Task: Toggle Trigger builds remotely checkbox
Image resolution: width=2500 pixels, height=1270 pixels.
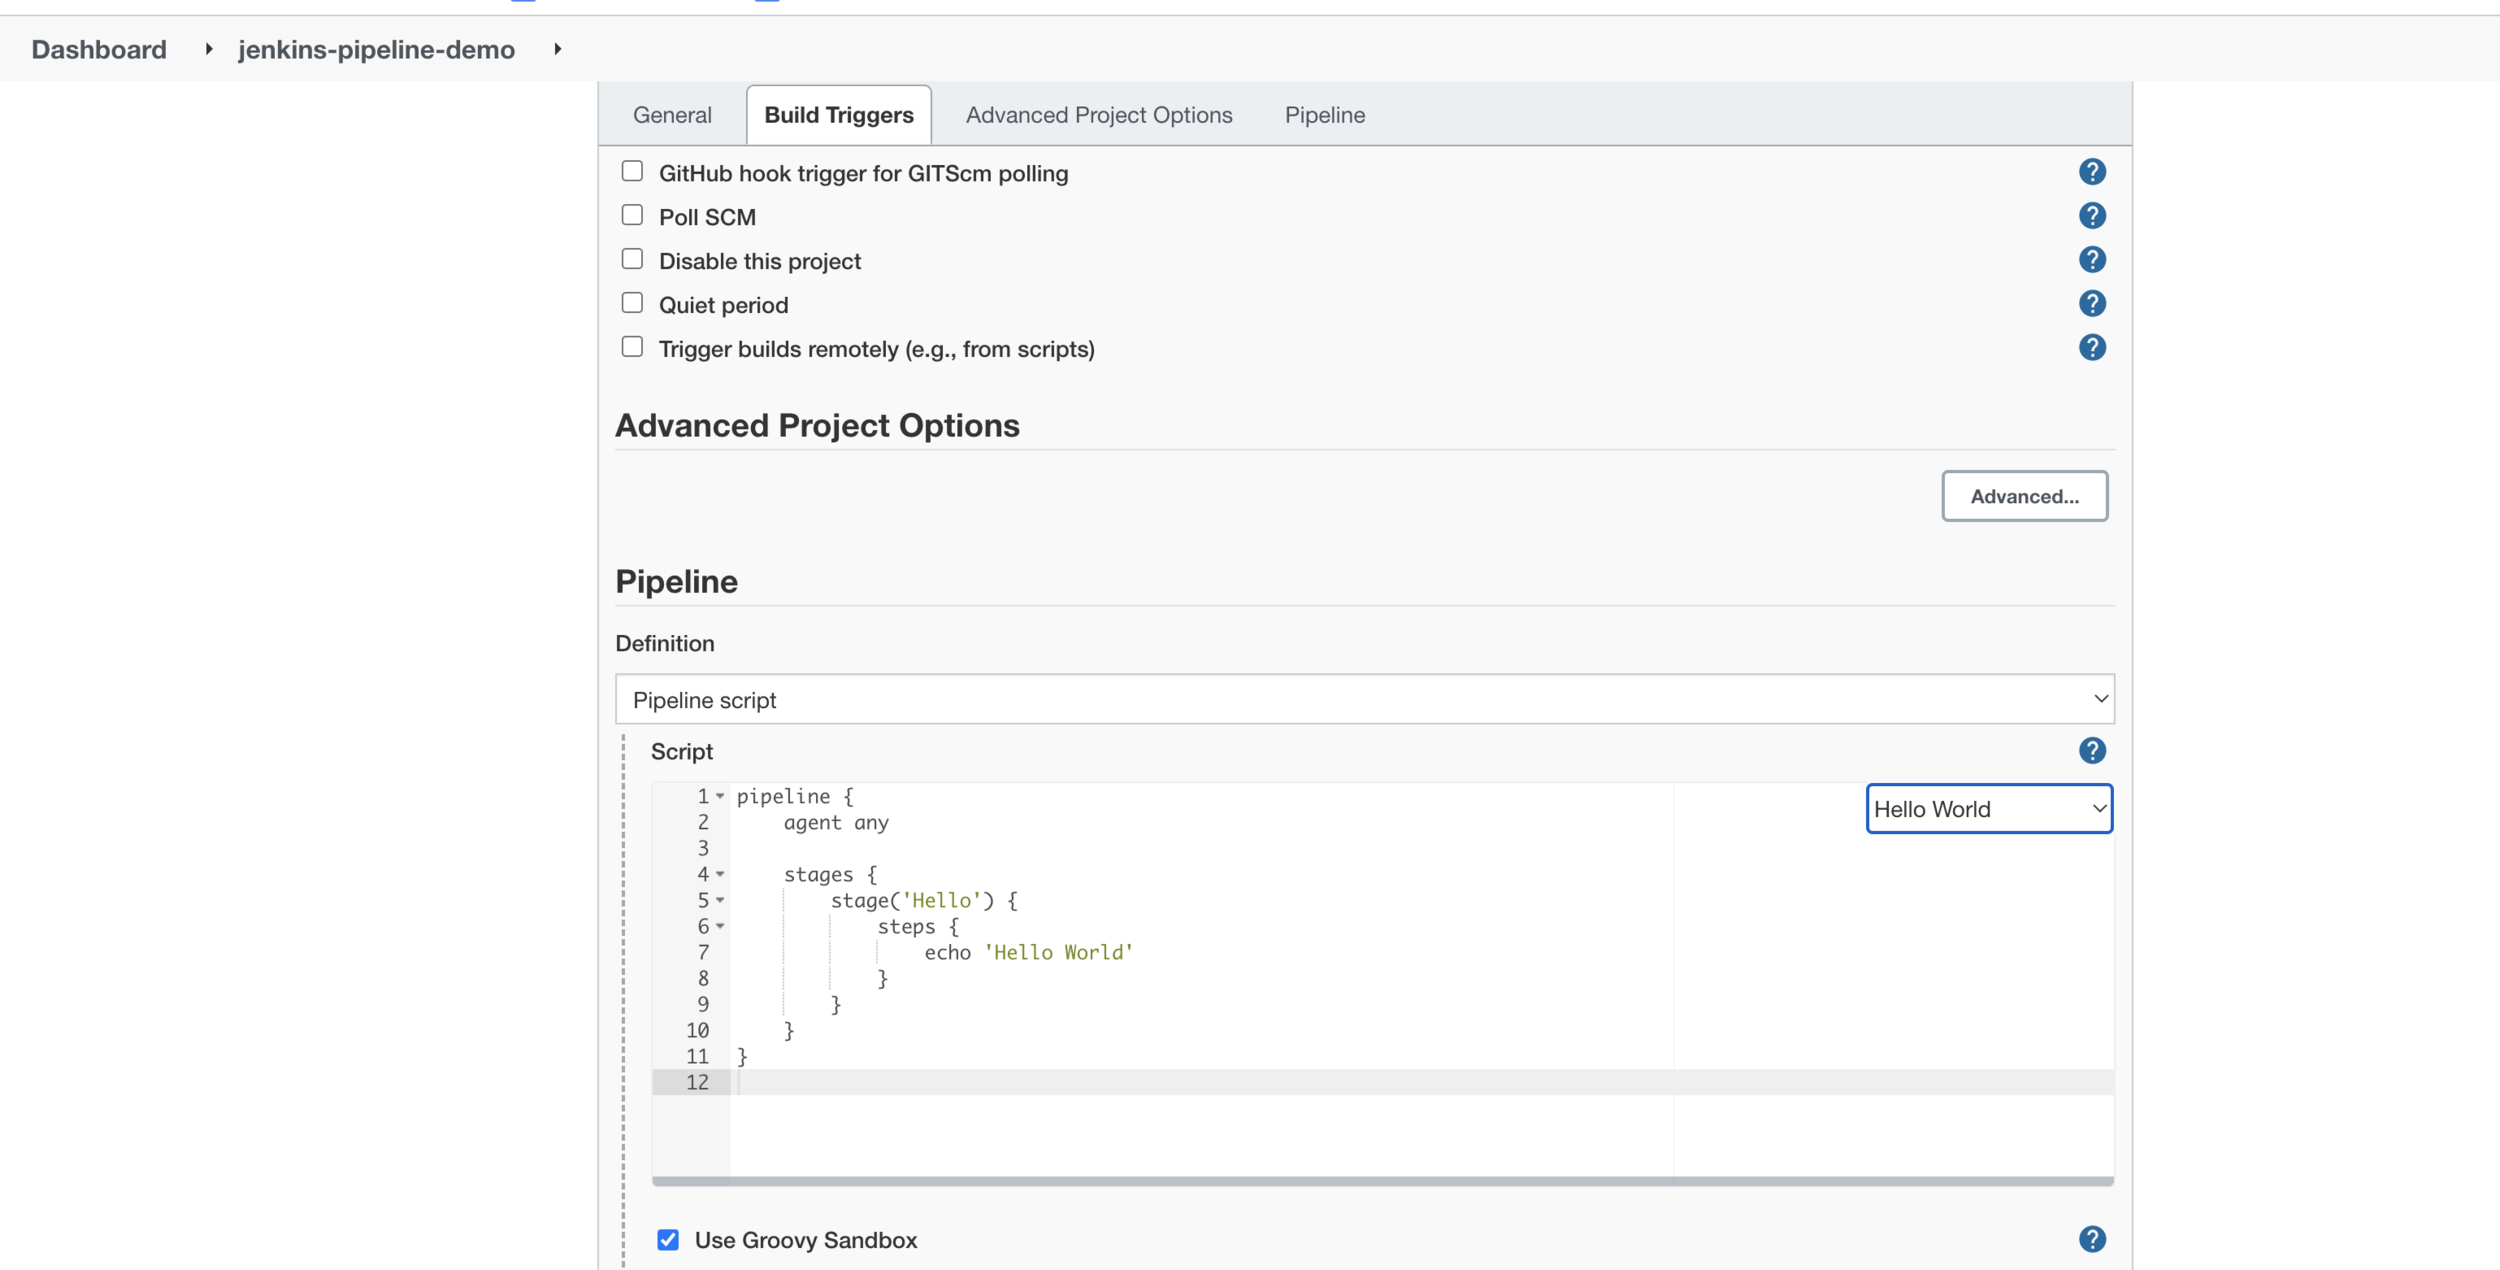Action: tap(632, 347)
